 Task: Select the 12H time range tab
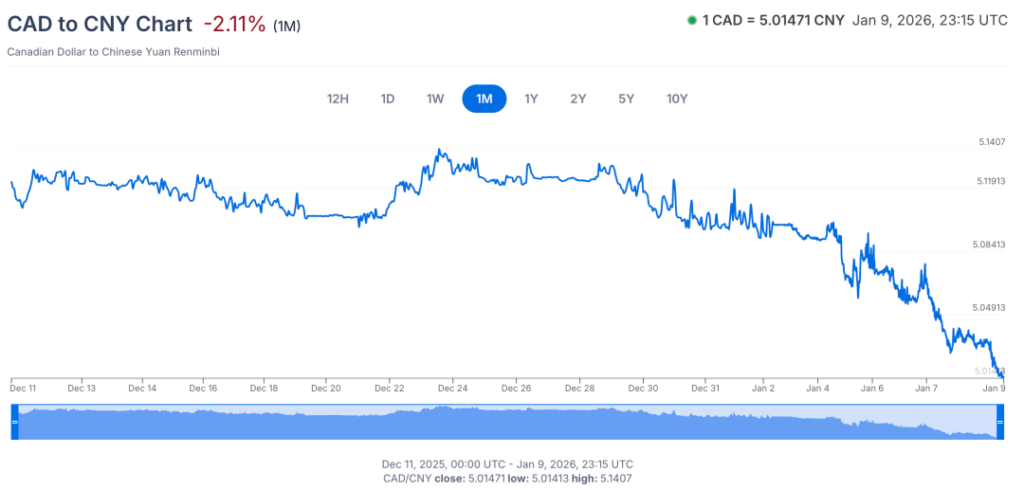tap(338, 99)
